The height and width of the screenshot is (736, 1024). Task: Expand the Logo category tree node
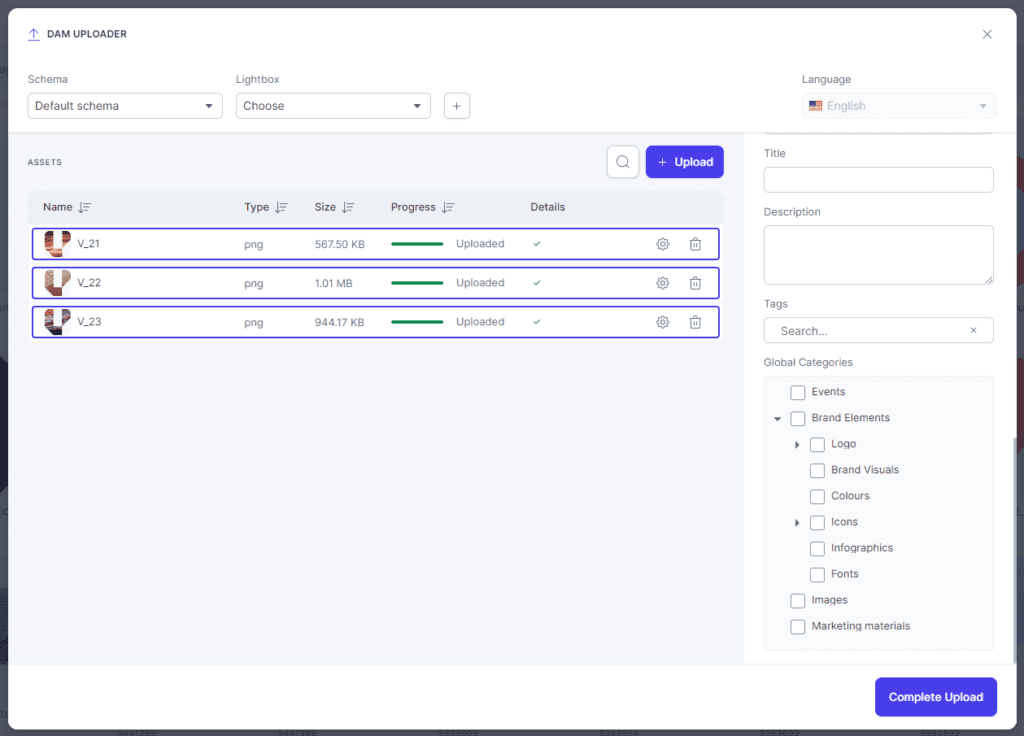pyautogui.click(x=797, y=445)
